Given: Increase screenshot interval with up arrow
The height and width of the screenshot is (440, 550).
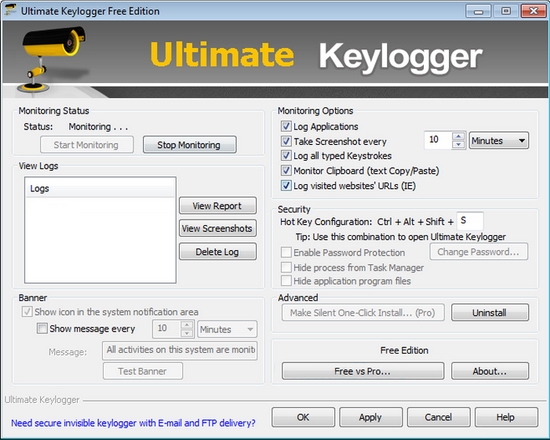Looking at the screenshot, I should pyautogui.click(x=458, y=136).
